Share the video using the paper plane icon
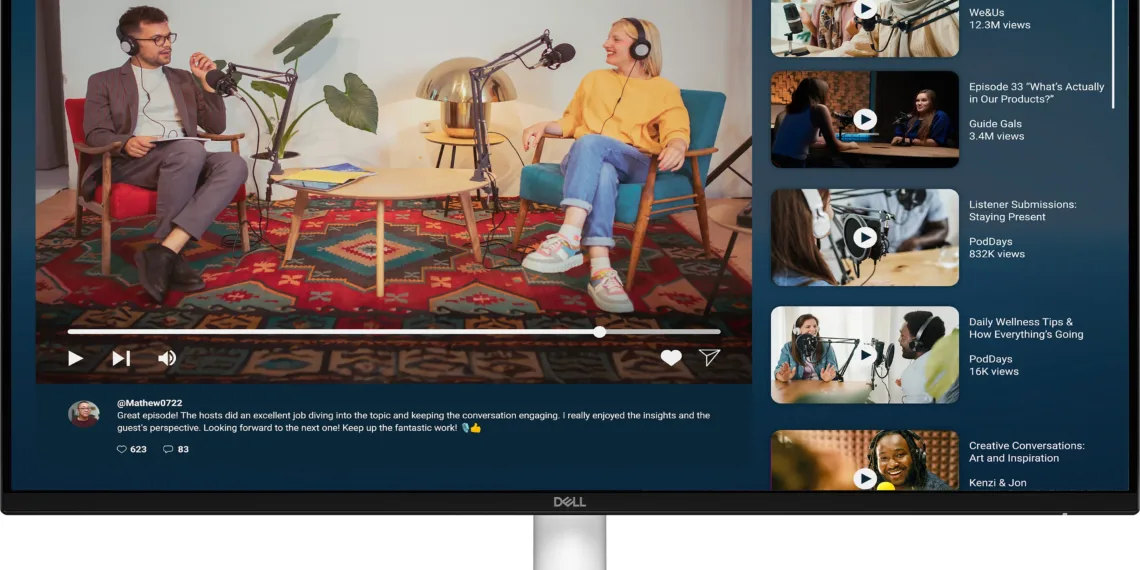 (x=709, y=358)
